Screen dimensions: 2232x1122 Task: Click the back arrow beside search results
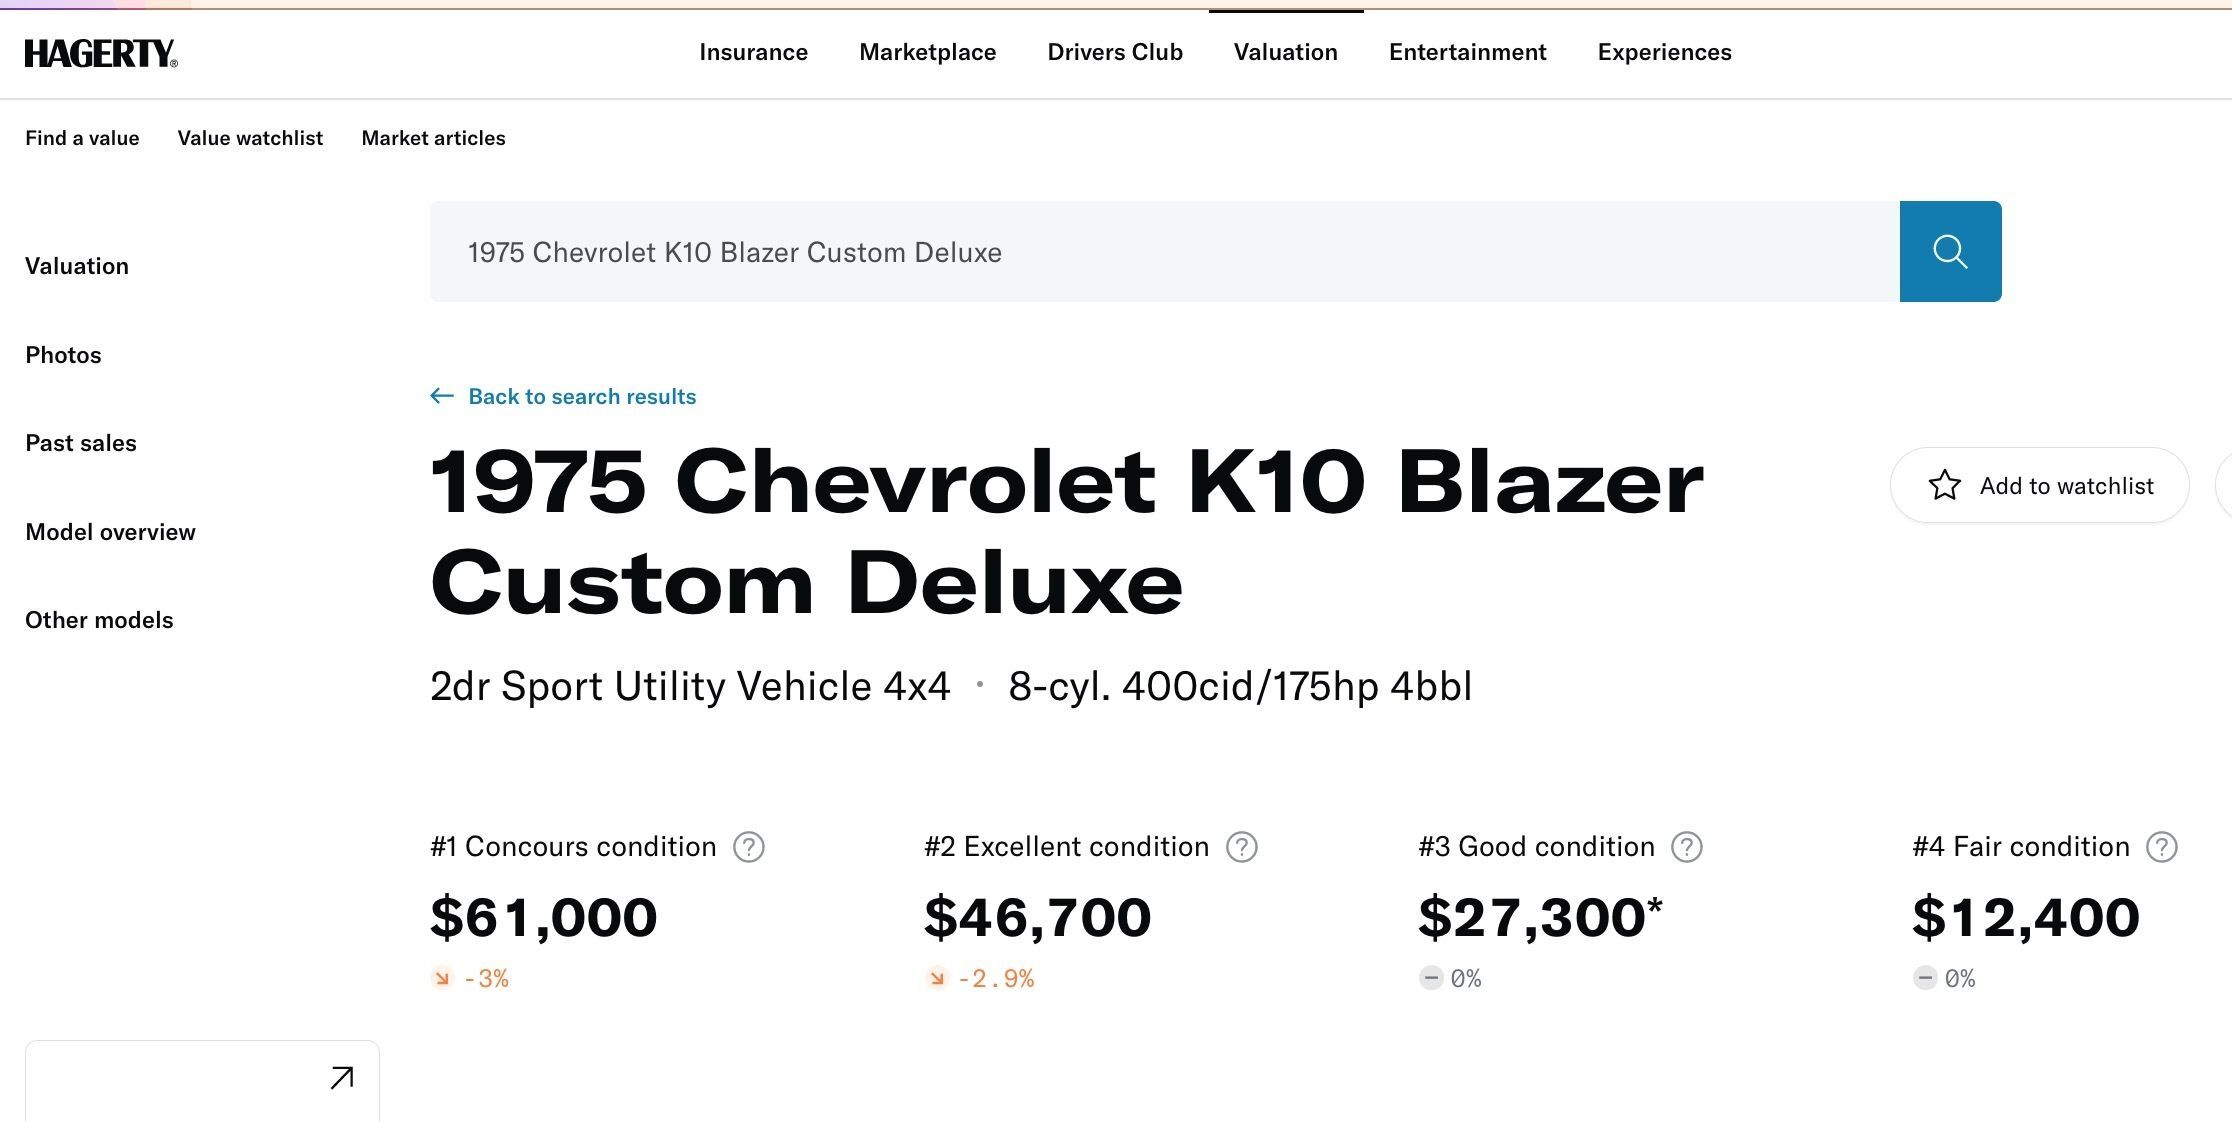[441, 396]
